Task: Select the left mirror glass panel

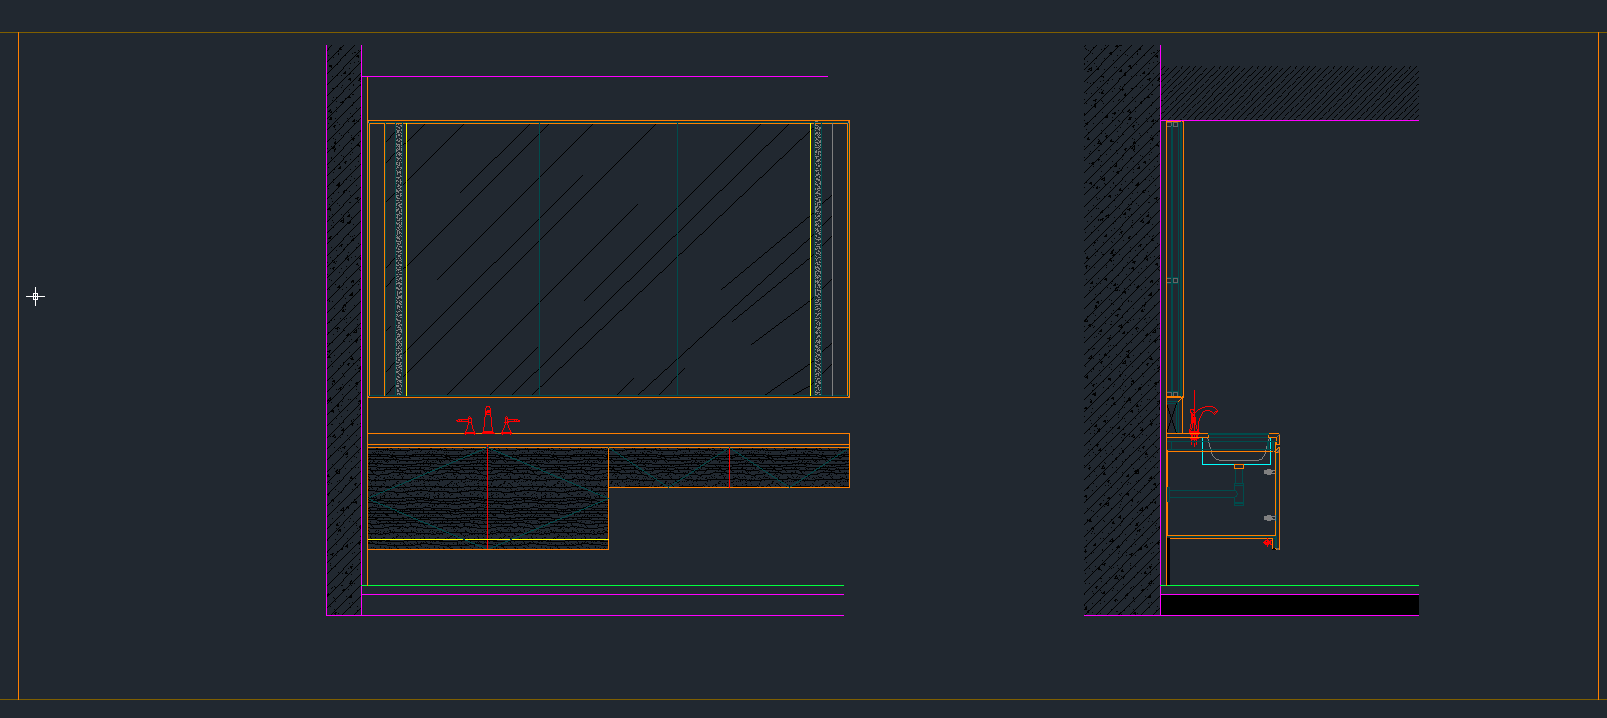Action: tap(473, 260)
